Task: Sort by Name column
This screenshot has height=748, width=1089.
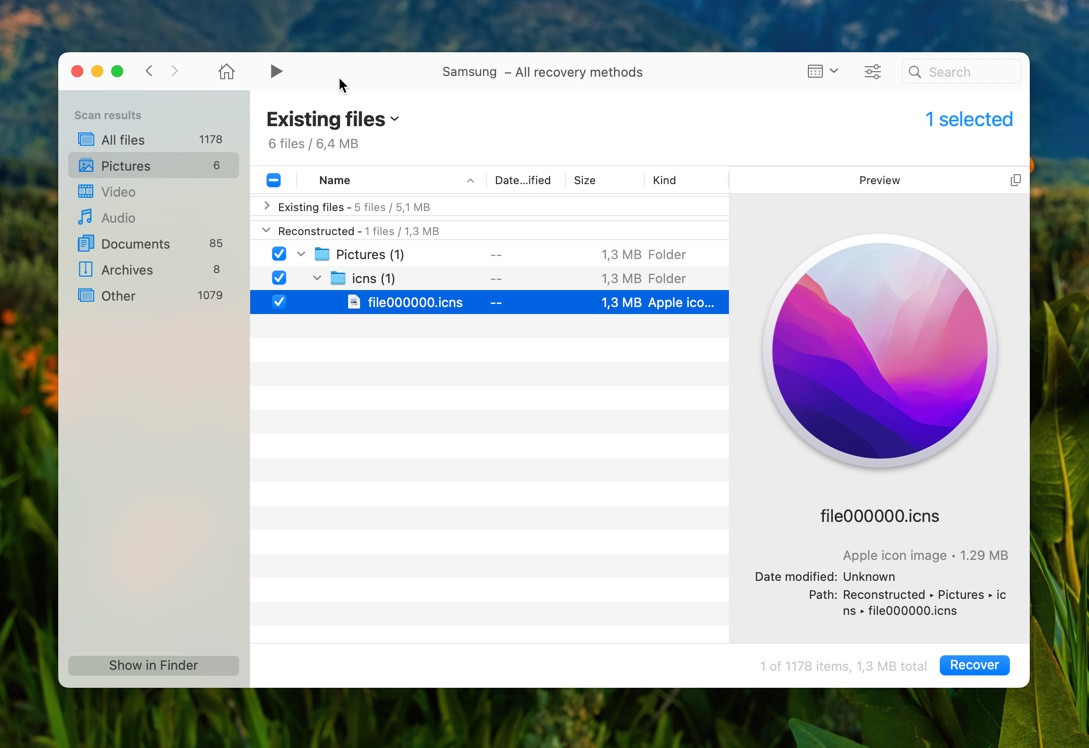Action: pyautogui.click(x=334, y=181)
